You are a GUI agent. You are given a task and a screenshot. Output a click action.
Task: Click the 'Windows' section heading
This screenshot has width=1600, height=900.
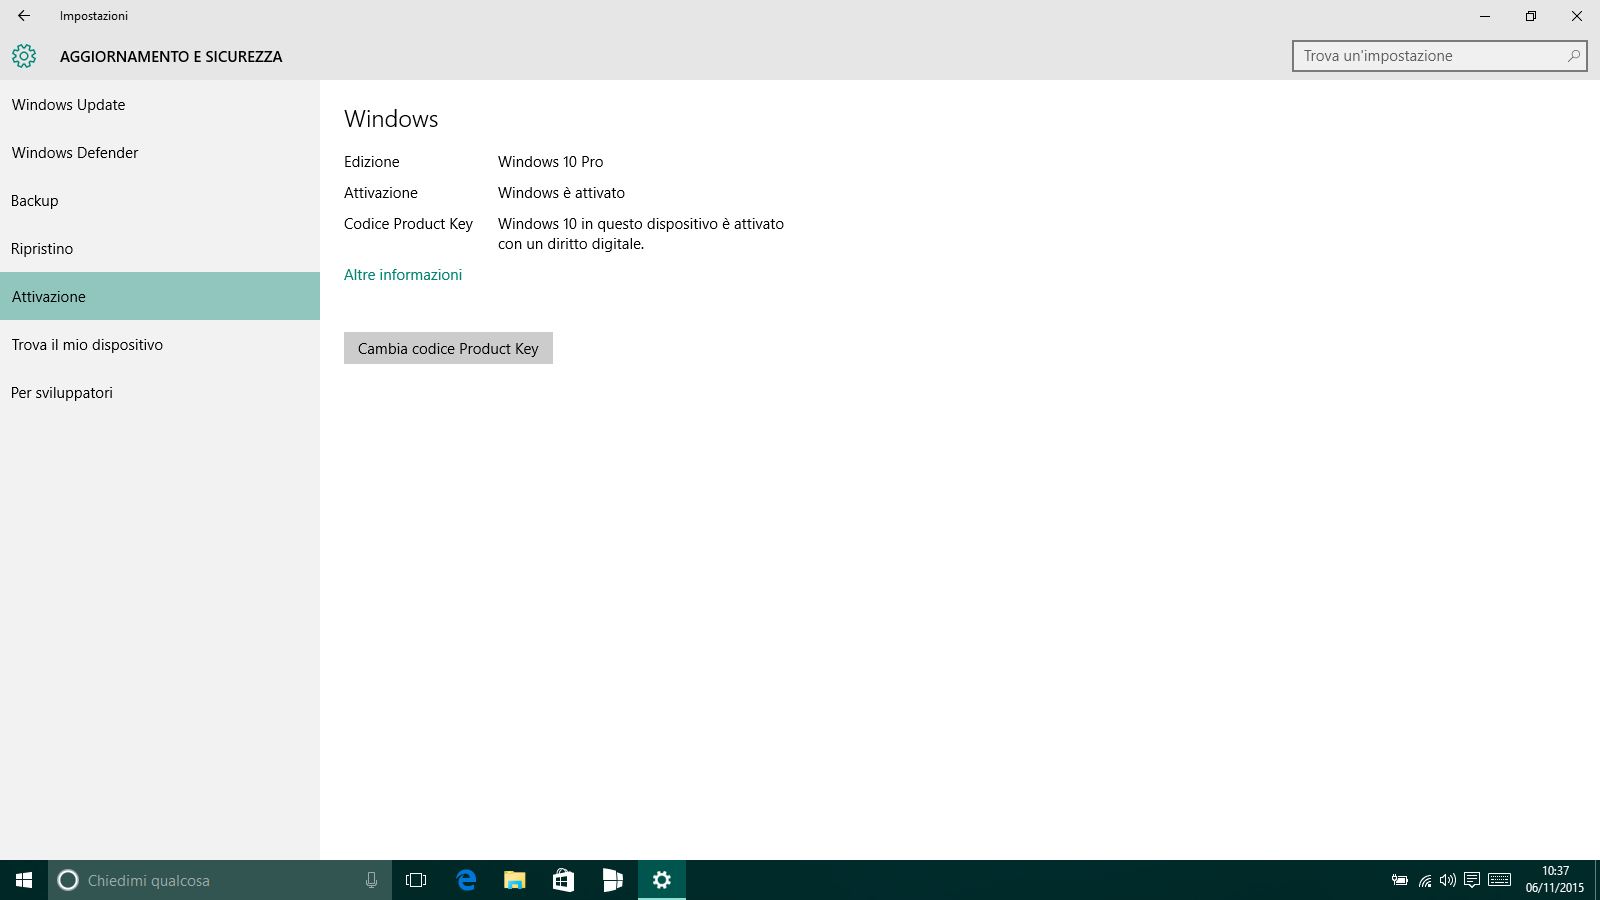click(391, 119)
